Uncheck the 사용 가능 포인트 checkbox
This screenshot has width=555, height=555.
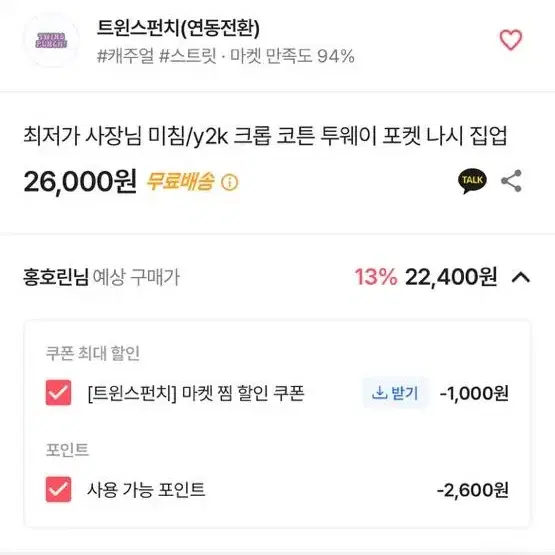tap(58, 490)
